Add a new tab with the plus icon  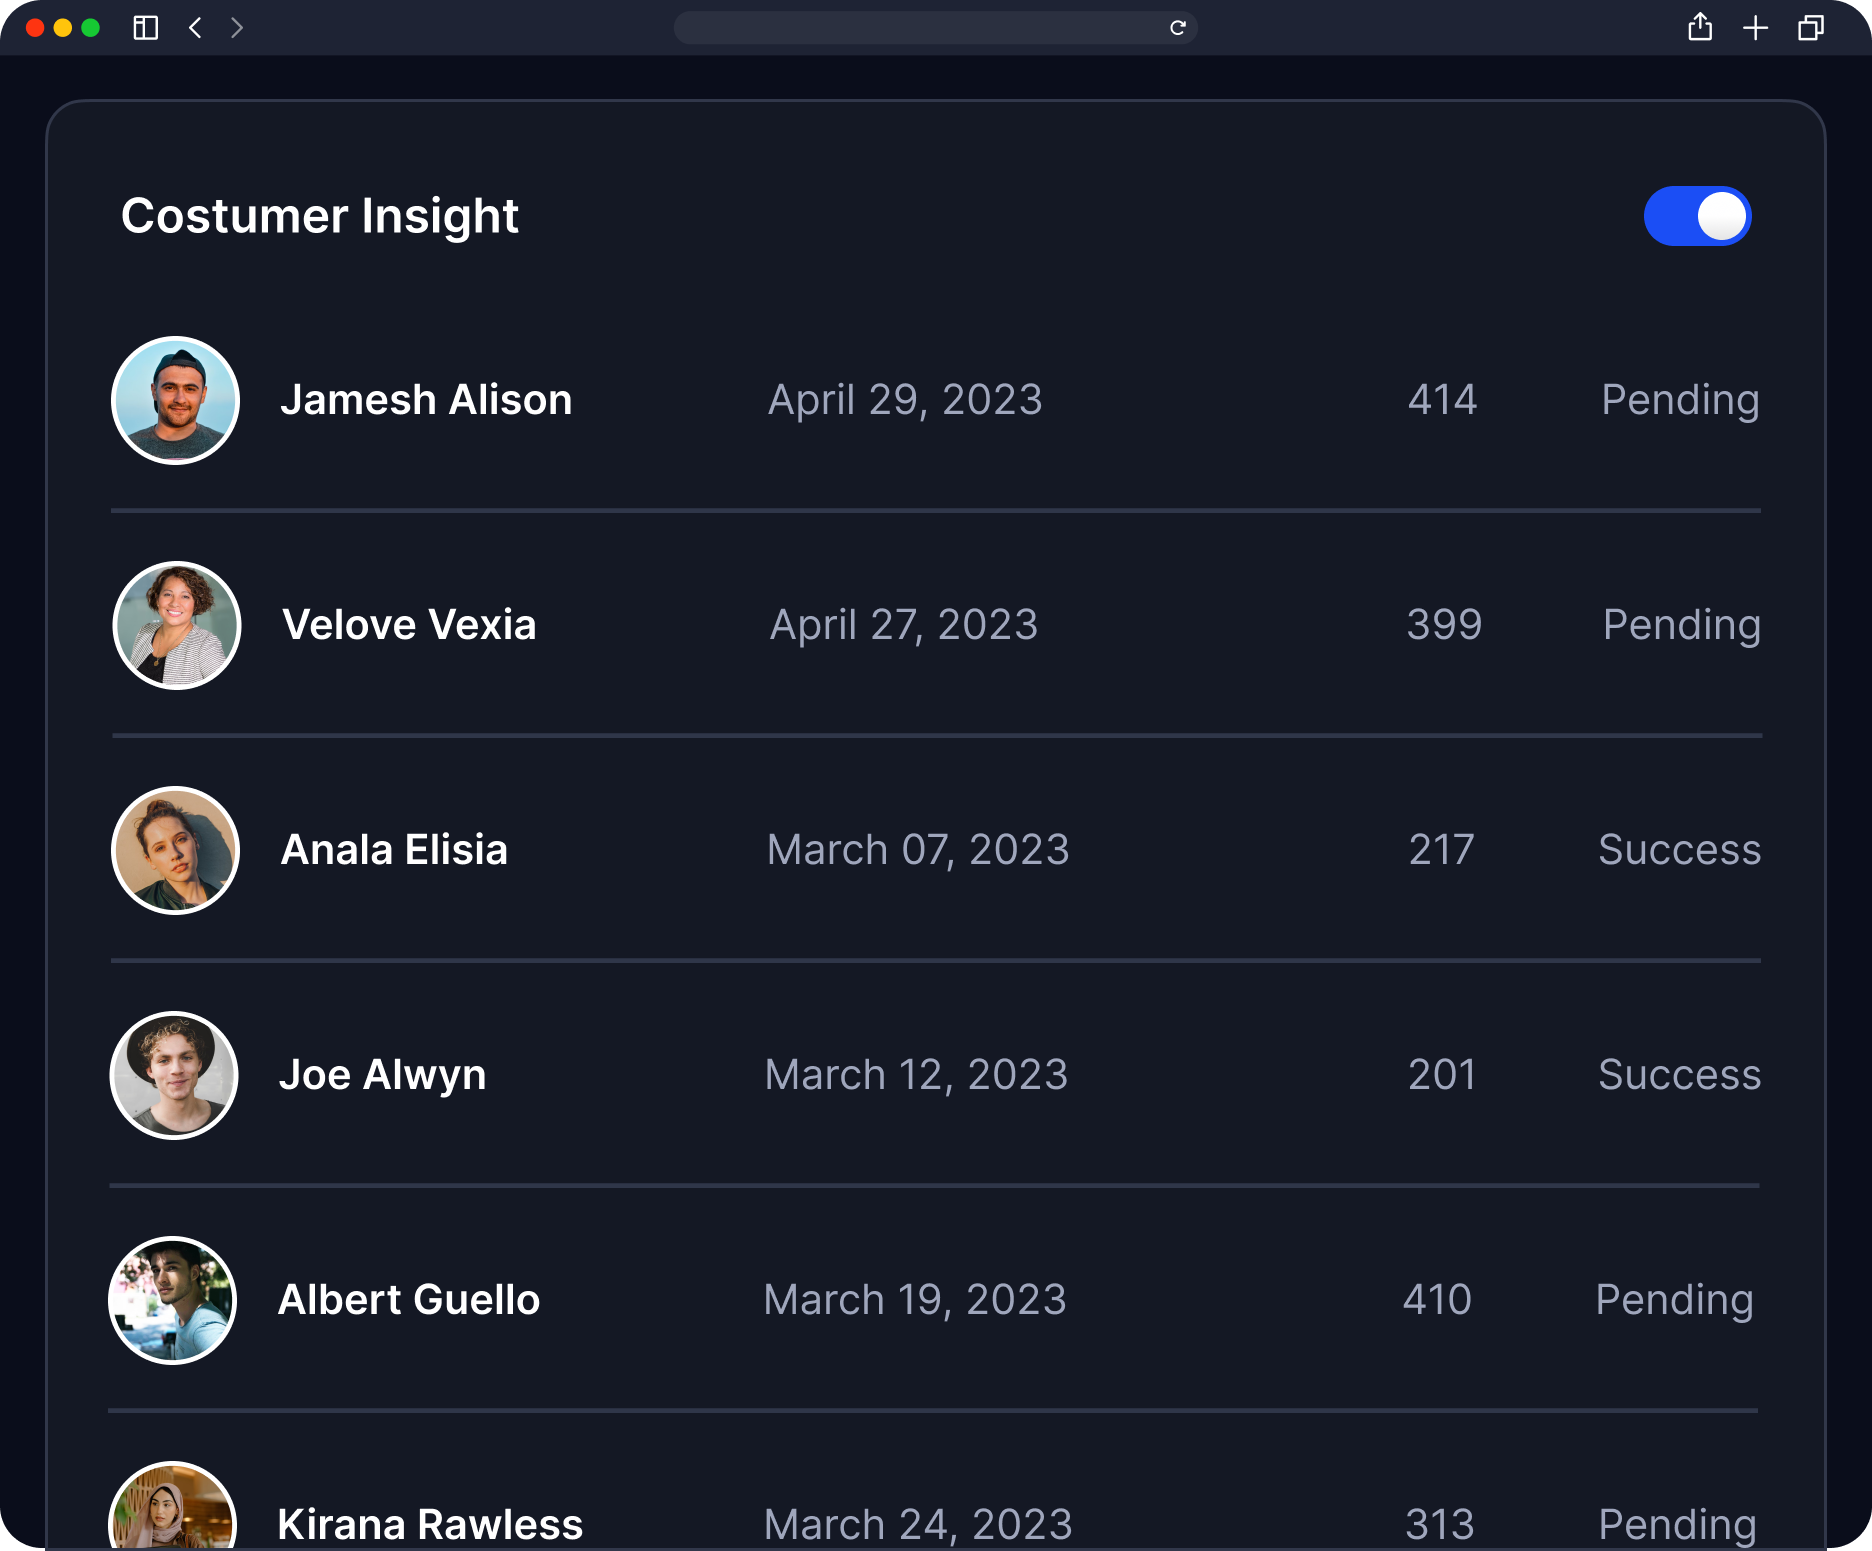(1756, 28)
